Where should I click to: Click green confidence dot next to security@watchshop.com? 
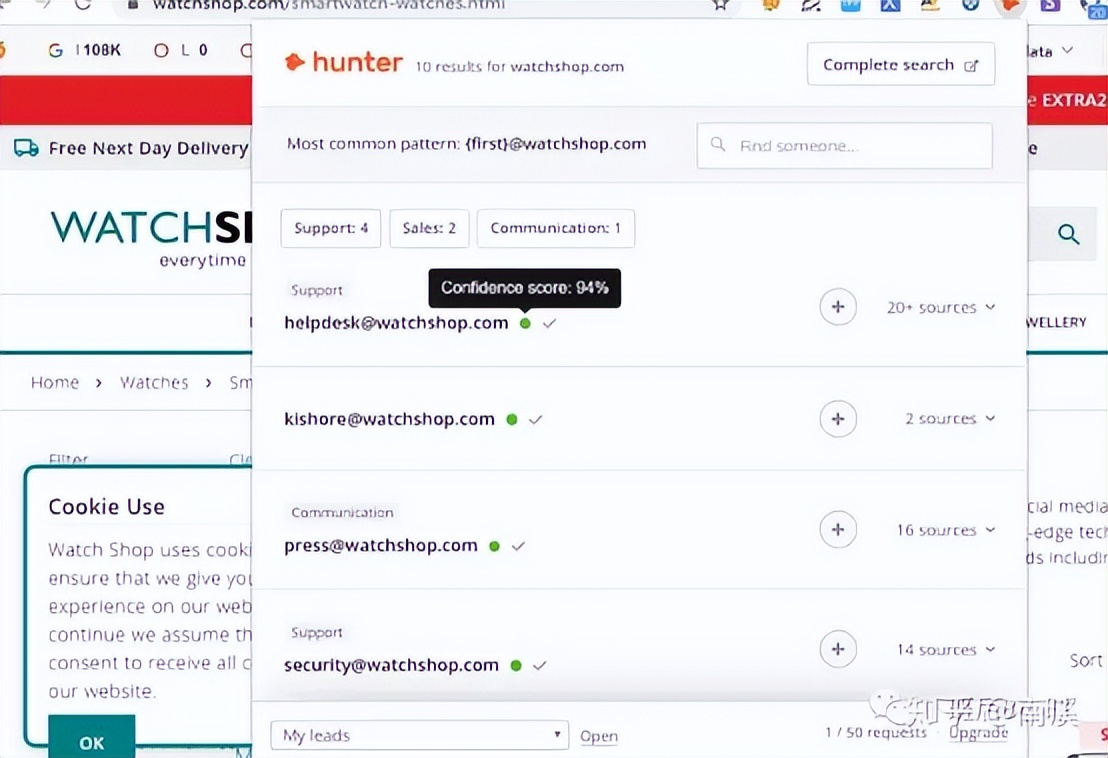pyautogui.click(x=516, y=665)
